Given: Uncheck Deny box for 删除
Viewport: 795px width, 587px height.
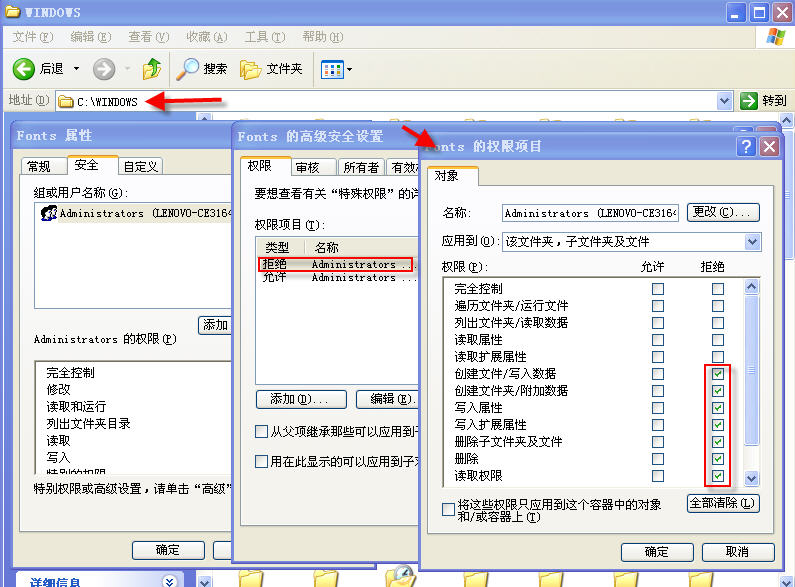Looking at the screenshot, I should pos(717,459).
